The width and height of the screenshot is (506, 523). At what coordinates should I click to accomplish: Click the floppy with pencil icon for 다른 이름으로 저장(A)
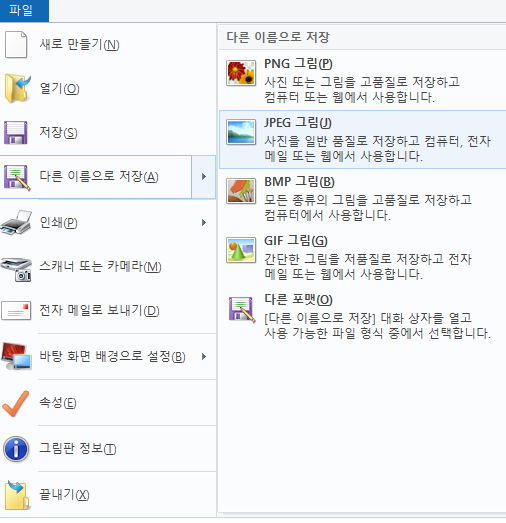click(x=17, y=177)
